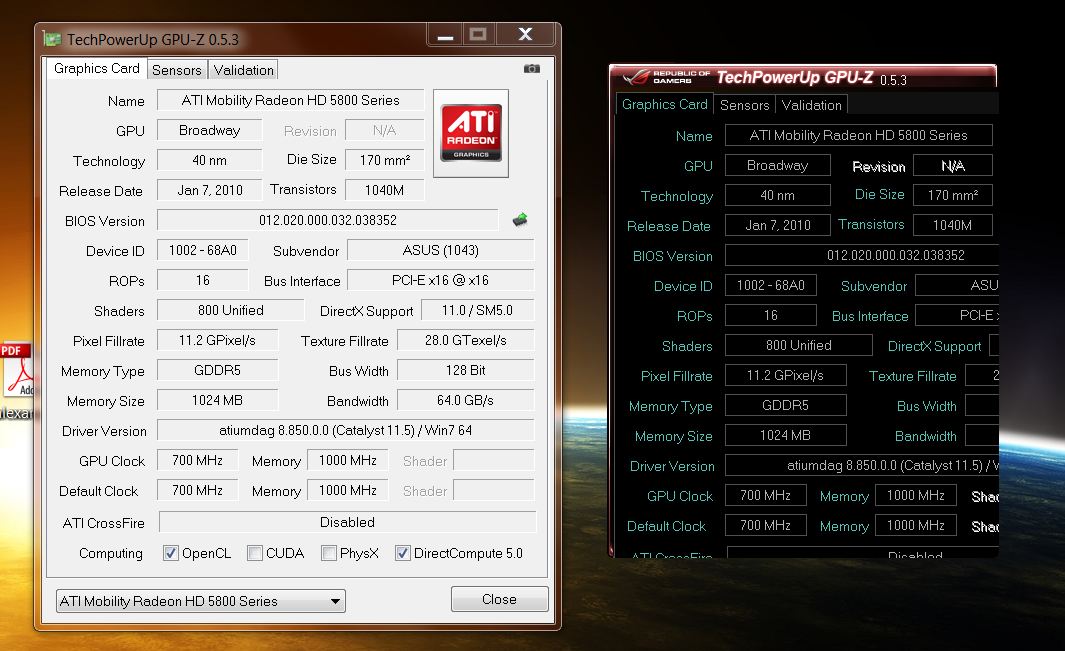
Task: Select Graphics Card tab in ROG GPU-Z
Action: click(x=664, y=105)
